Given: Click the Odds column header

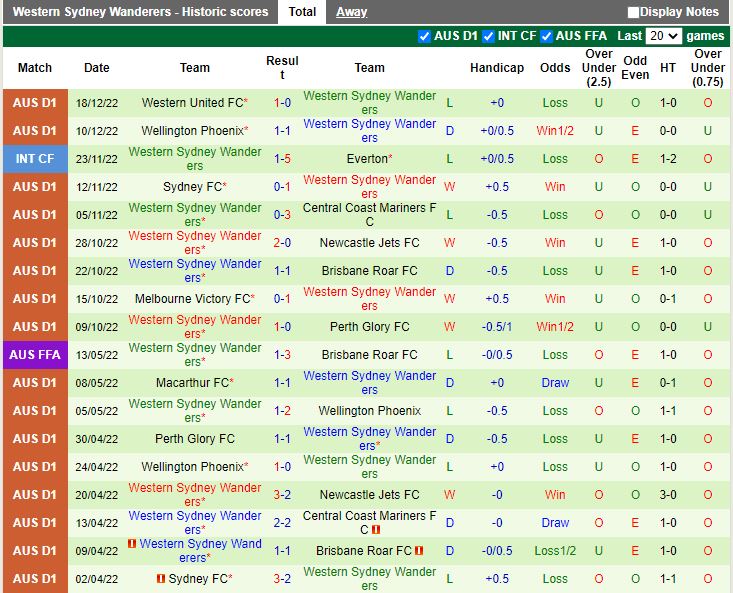Looking at the screenshot, I should point(555,68).
